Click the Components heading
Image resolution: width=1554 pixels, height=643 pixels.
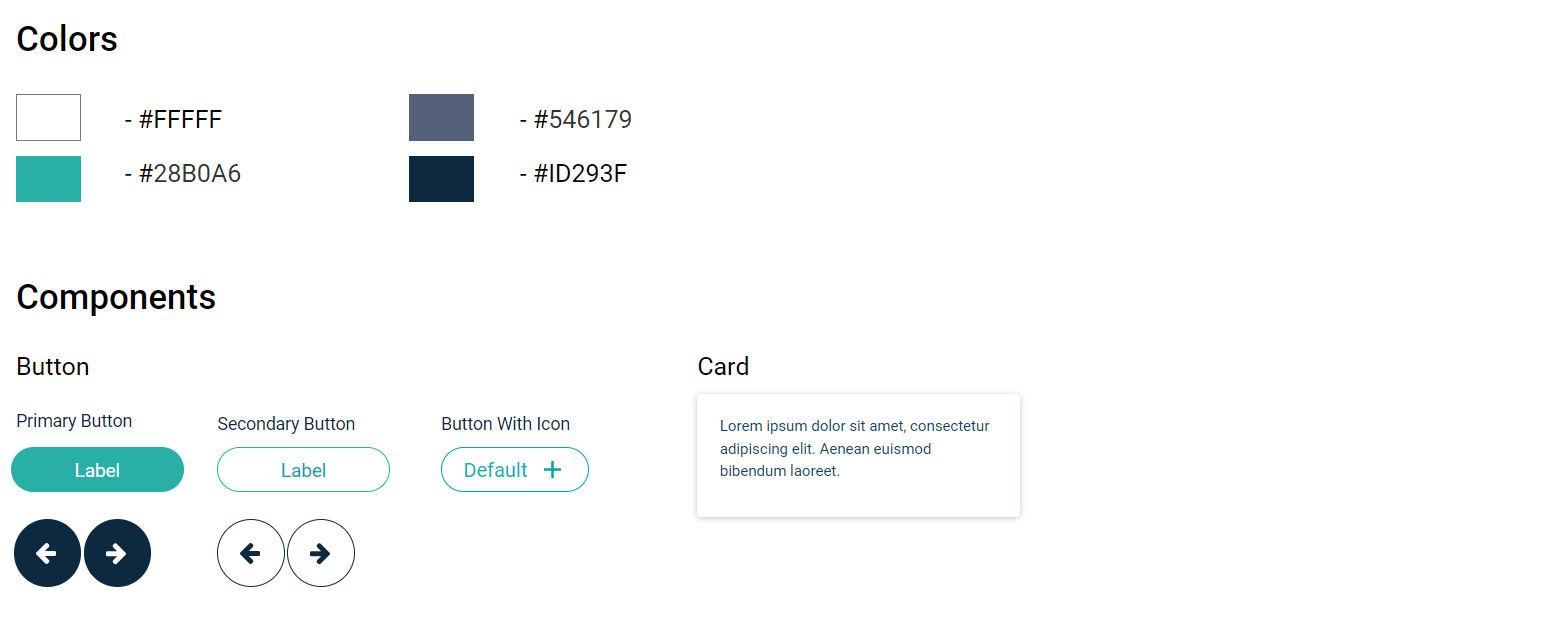[116, 297]
